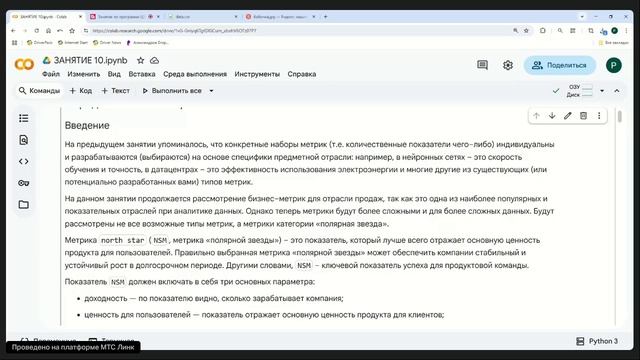640x360 pixels.
Task: Open the cell's three-dot more options
Action: click(x=599, y=116)
